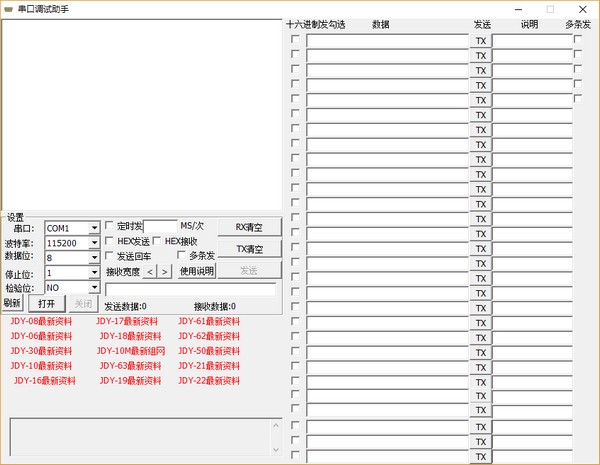Enable the 定时发 timed send checkbox
Screen dimensions: 600x465
tap(109, 225)
